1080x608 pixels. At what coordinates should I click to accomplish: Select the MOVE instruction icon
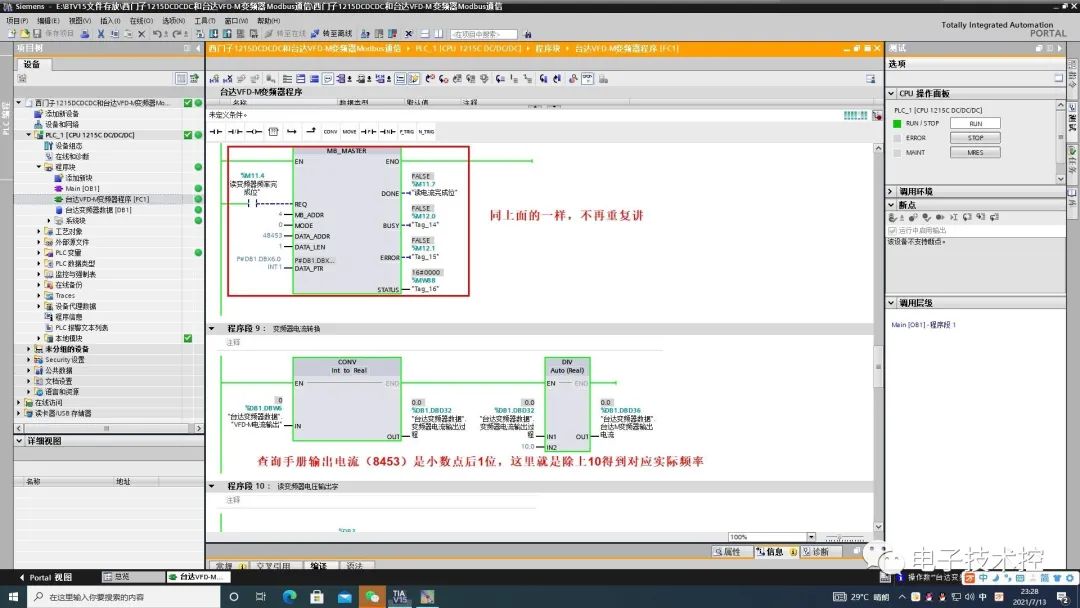(x=350, y=131)
